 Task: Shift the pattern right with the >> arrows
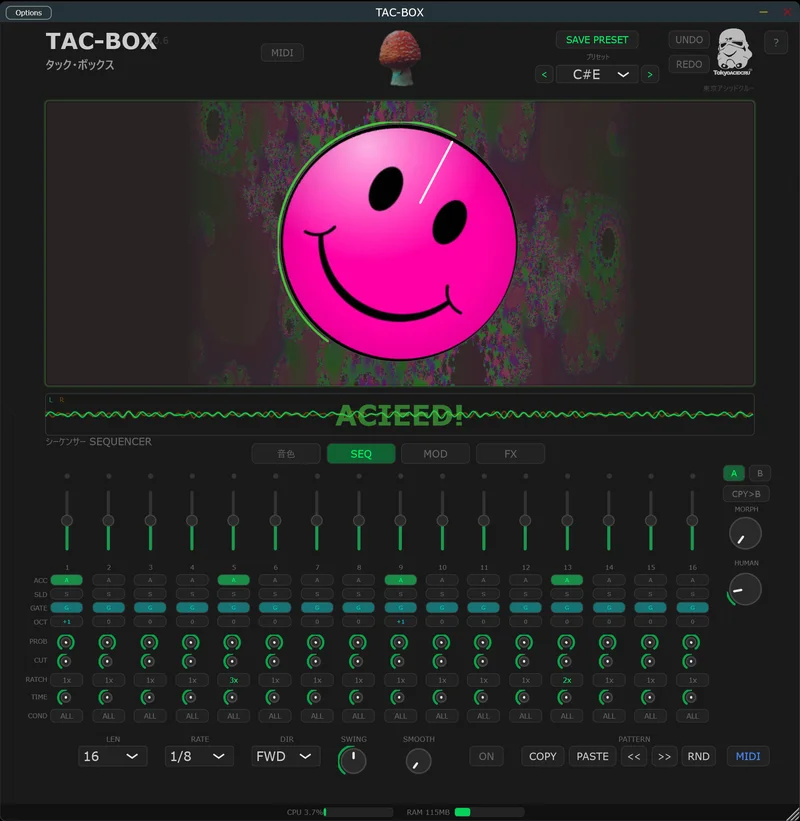click(x=664, y=757)
